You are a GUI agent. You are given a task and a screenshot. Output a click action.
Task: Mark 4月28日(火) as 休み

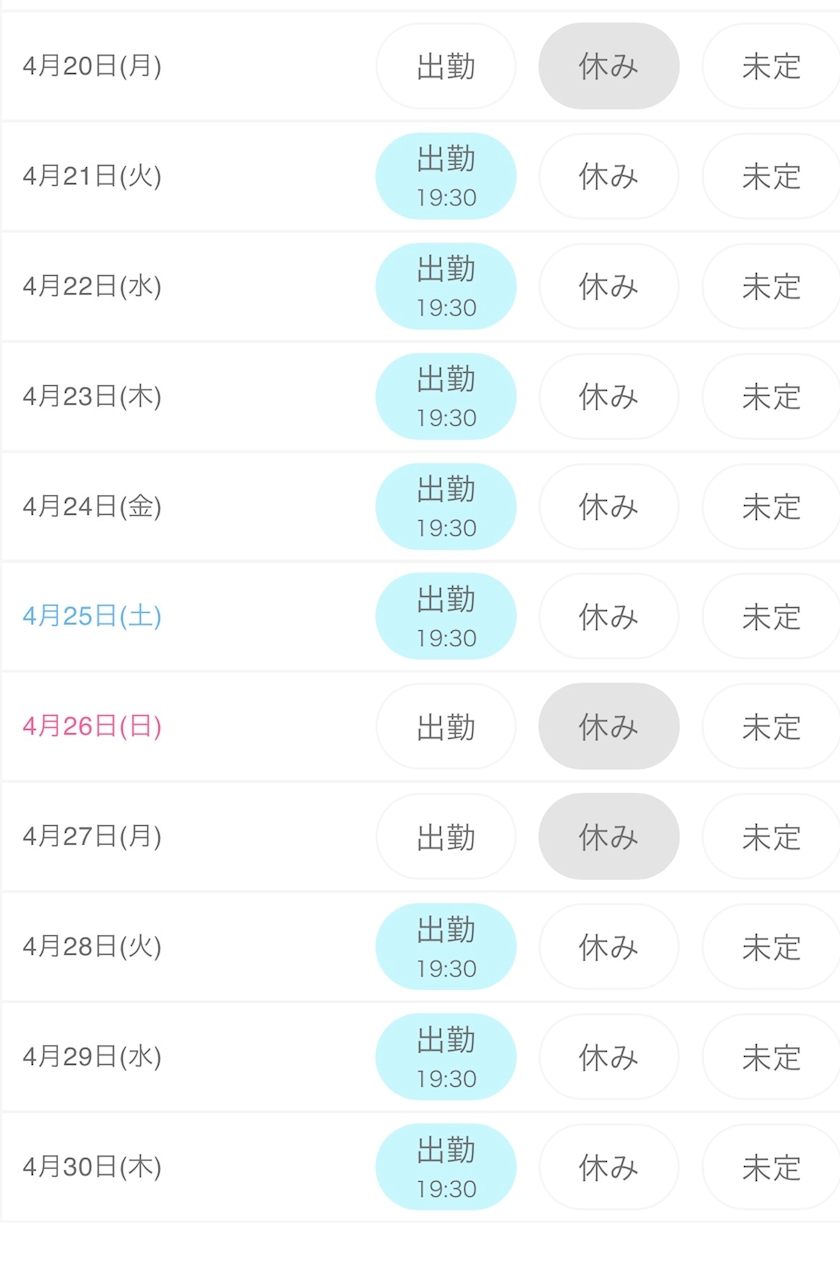coord(608,946)
